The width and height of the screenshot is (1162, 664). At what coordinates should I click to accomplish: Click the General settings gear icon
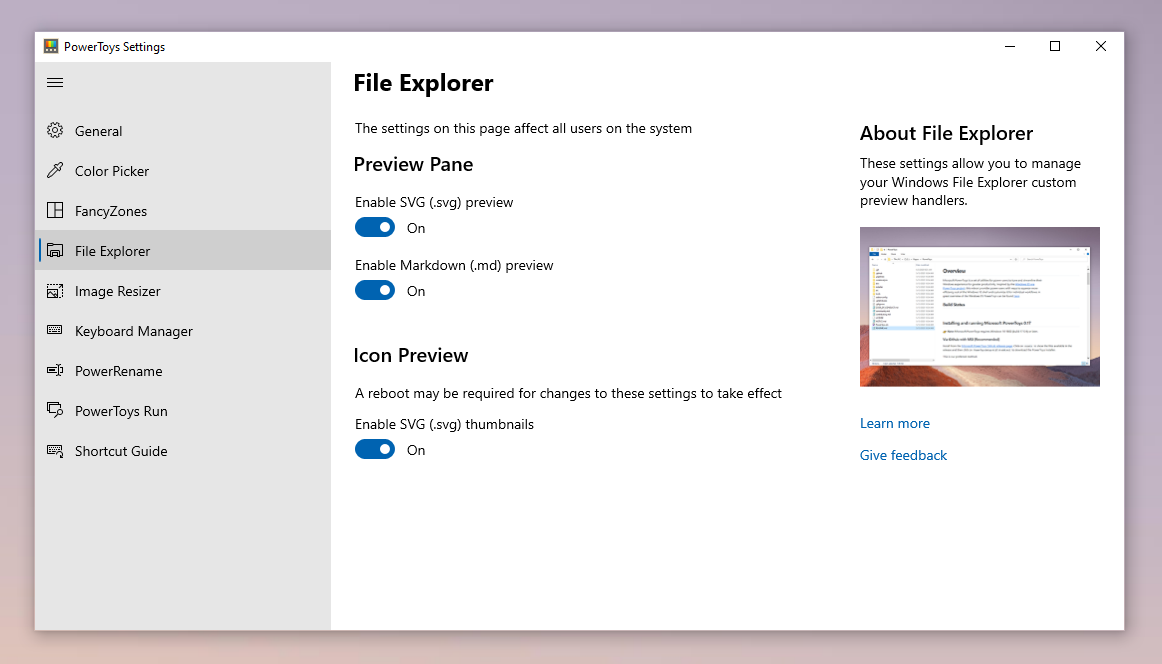55,130
